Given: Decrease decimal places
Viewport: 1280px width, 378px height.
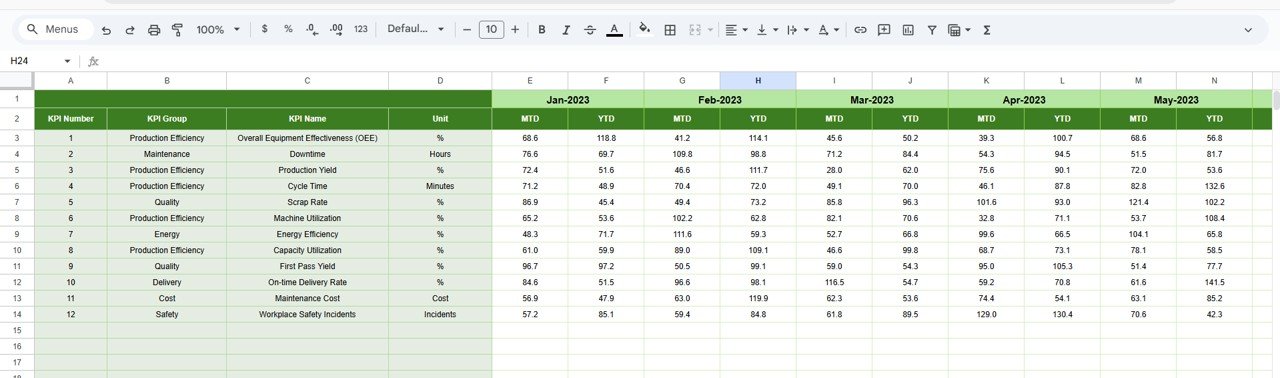Looking at the screenshot, I should pos(312,30).
